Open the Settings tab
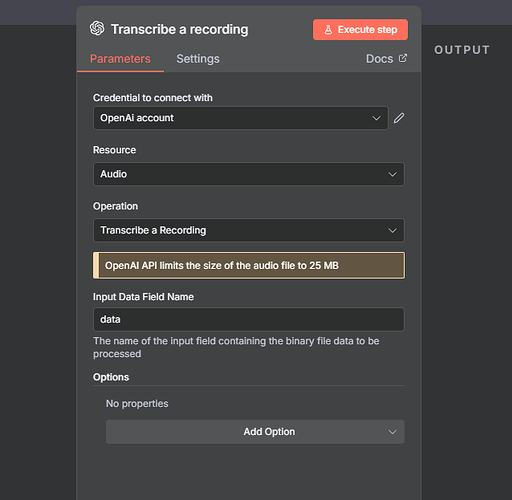This screenshot has height=500, width=512. pos(198,59)
